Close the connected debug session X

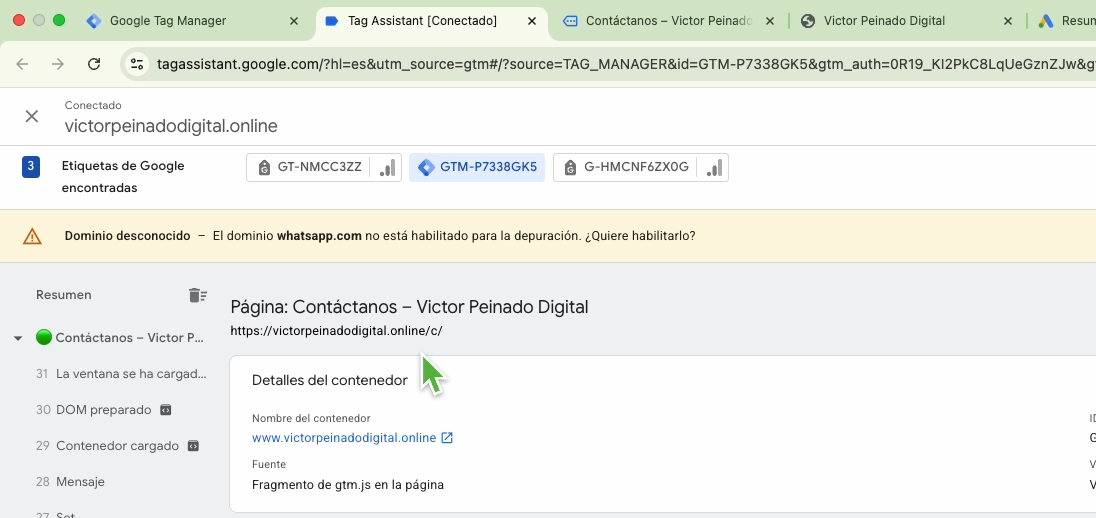click(x=31, y=116)
